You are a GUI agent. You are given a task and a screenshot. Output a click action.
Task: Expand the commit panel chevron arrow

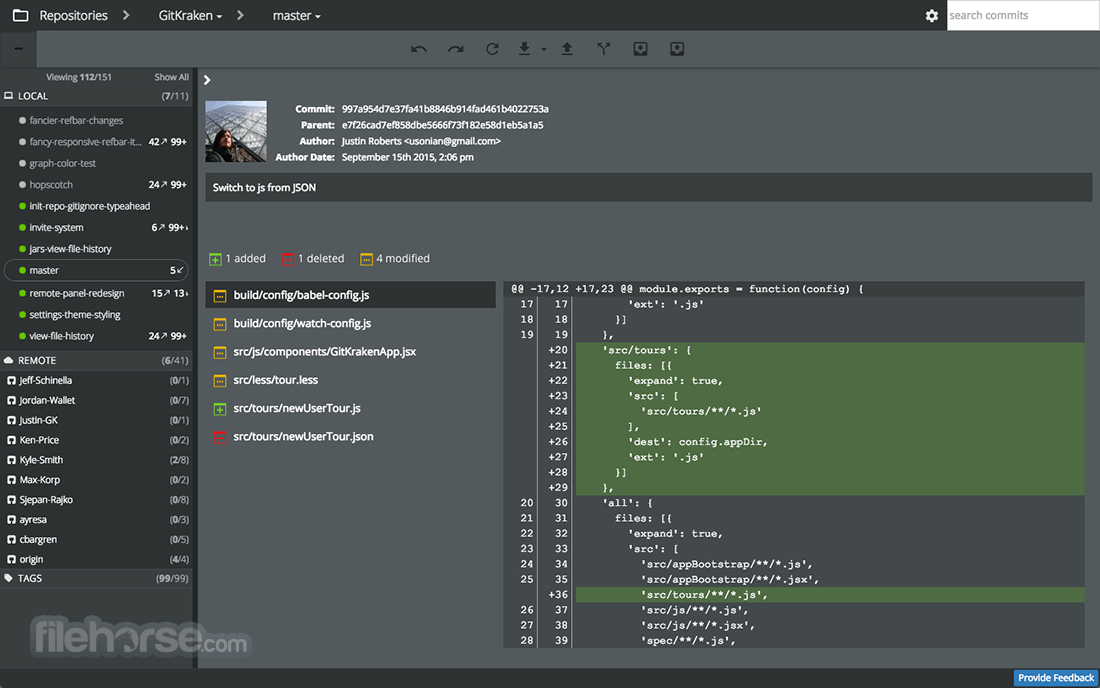point(207,80)
